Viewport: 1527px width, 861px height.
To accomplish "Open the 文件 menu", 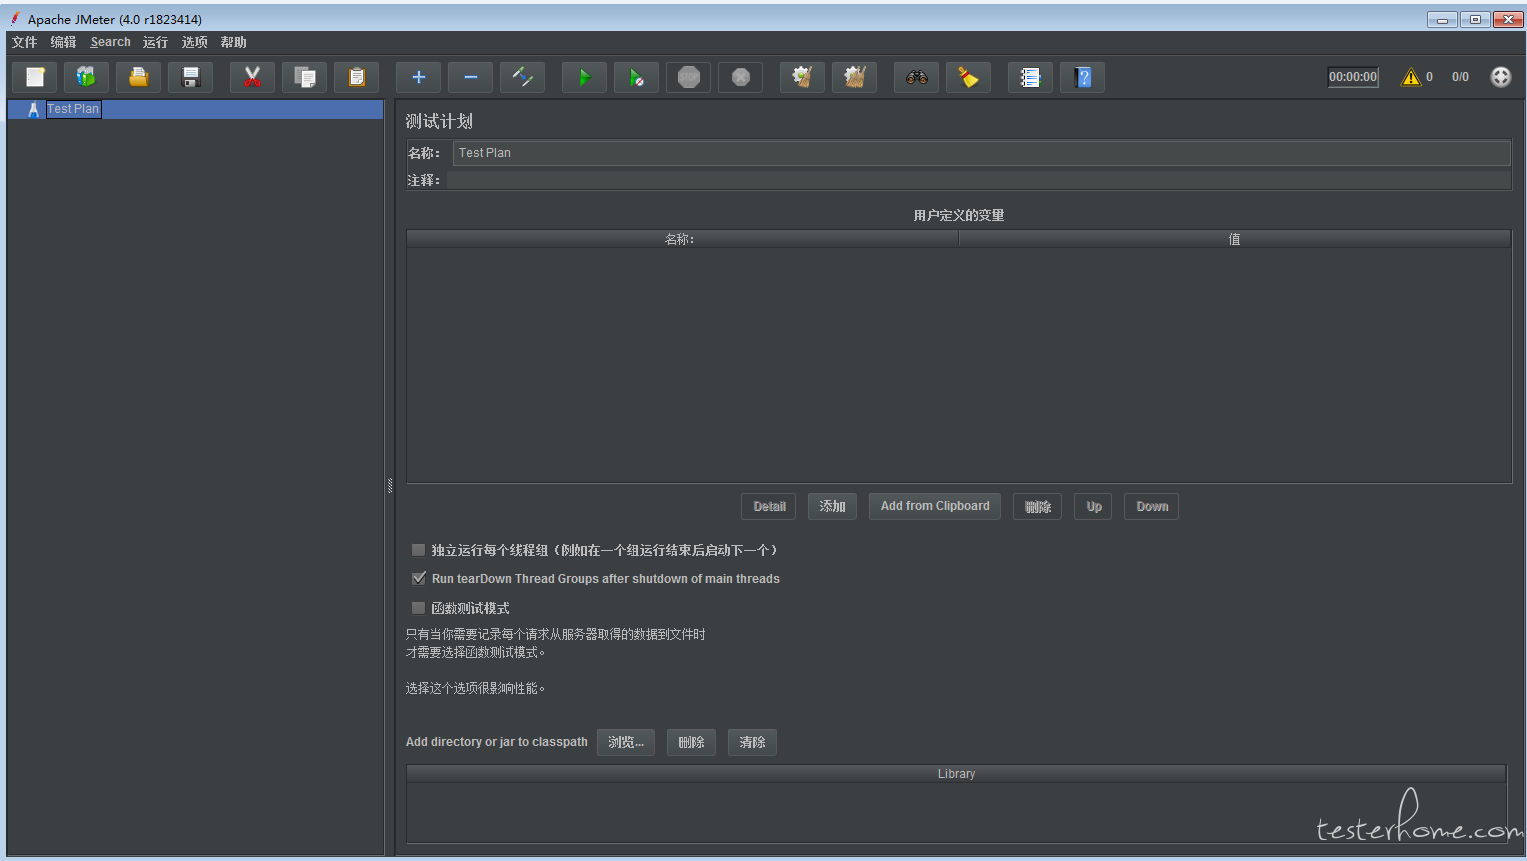I will pos(24,42).
